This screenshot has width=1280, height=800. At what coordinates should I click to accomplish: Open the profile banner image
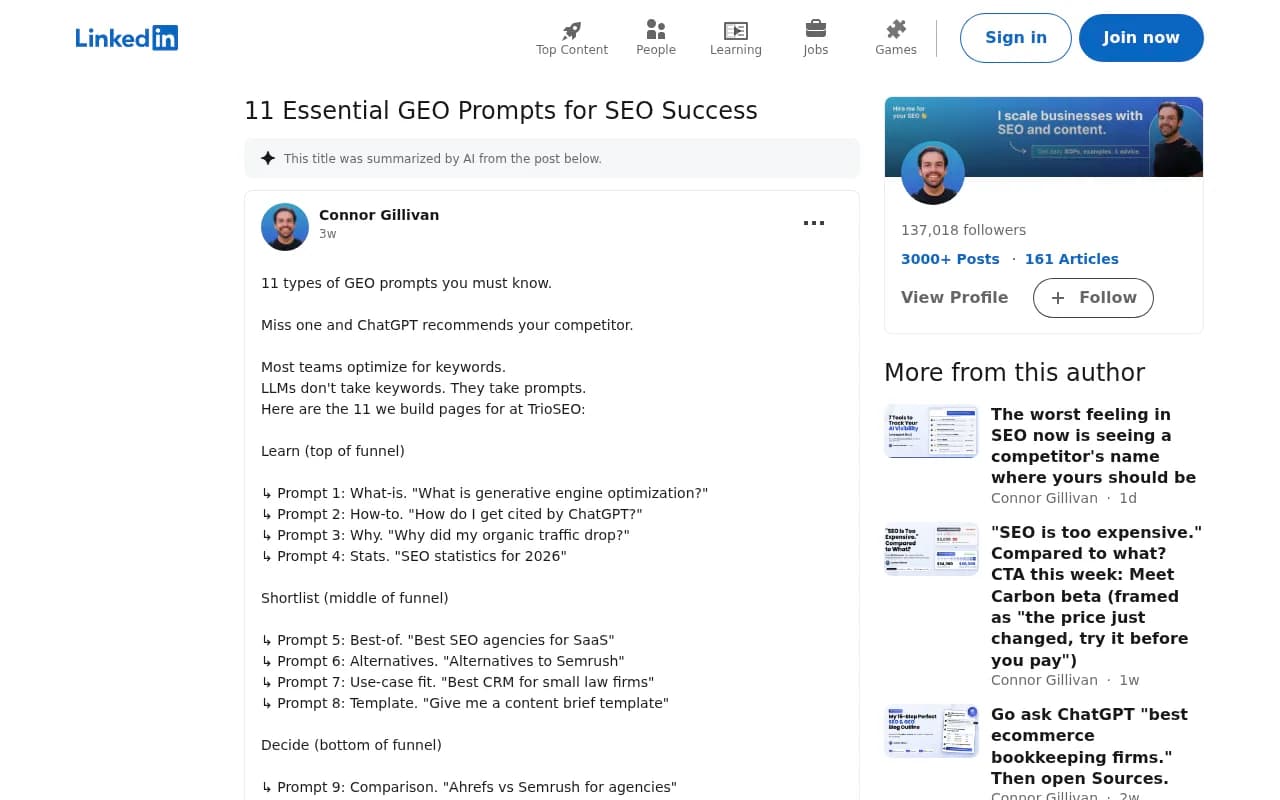tap(1044, 136)
